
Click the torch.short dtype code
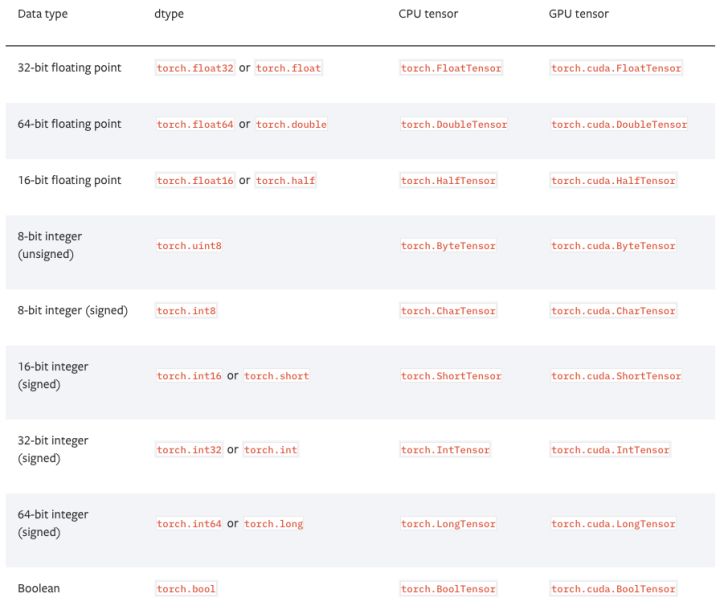pos(276,376)
